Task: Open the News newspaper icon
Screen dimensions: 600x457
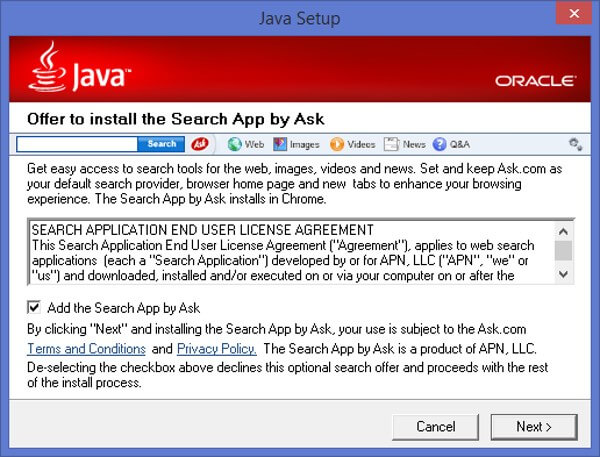Action: pyautogui.click(x=391, y=144)
